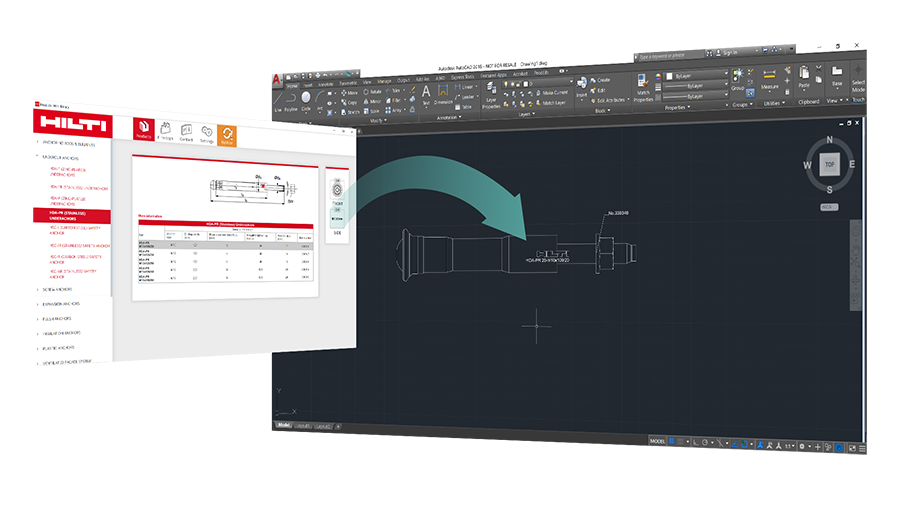Click the Make Current layer button
The height and width of the screenshot is (506, 900).
pyautogui.click(x=552, y=92)
